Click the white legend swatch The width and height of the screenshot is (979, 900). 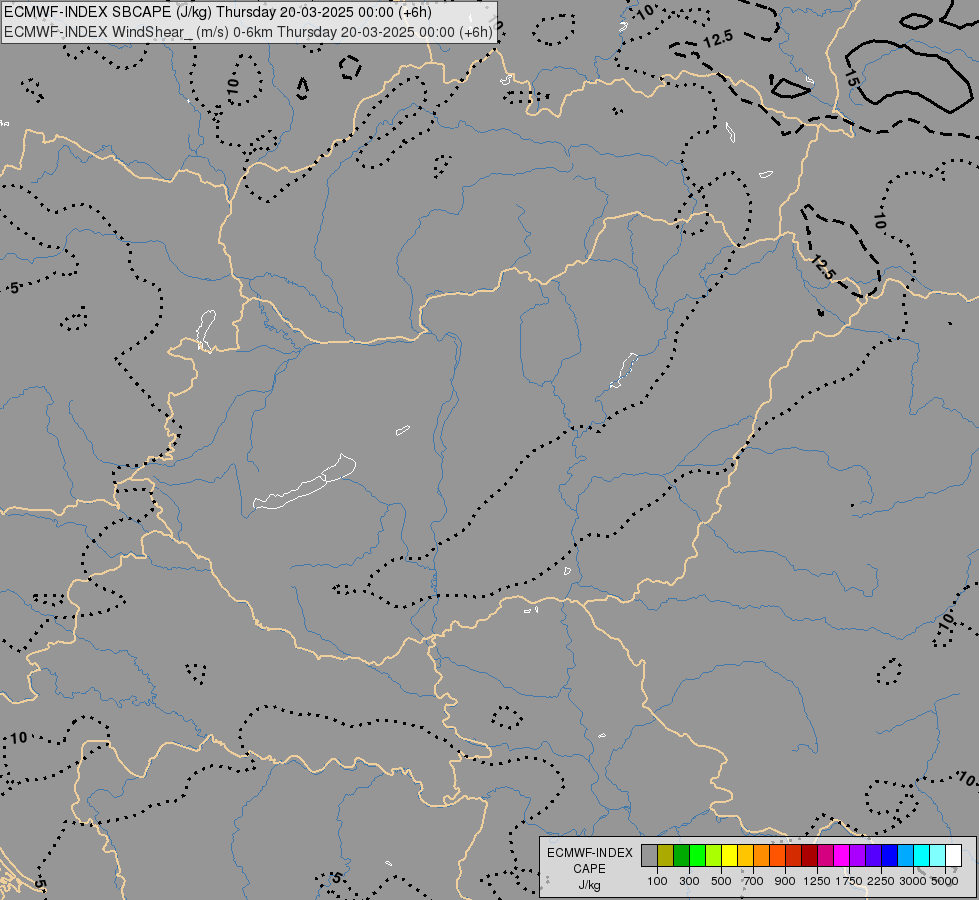click(x=953, y=855)
